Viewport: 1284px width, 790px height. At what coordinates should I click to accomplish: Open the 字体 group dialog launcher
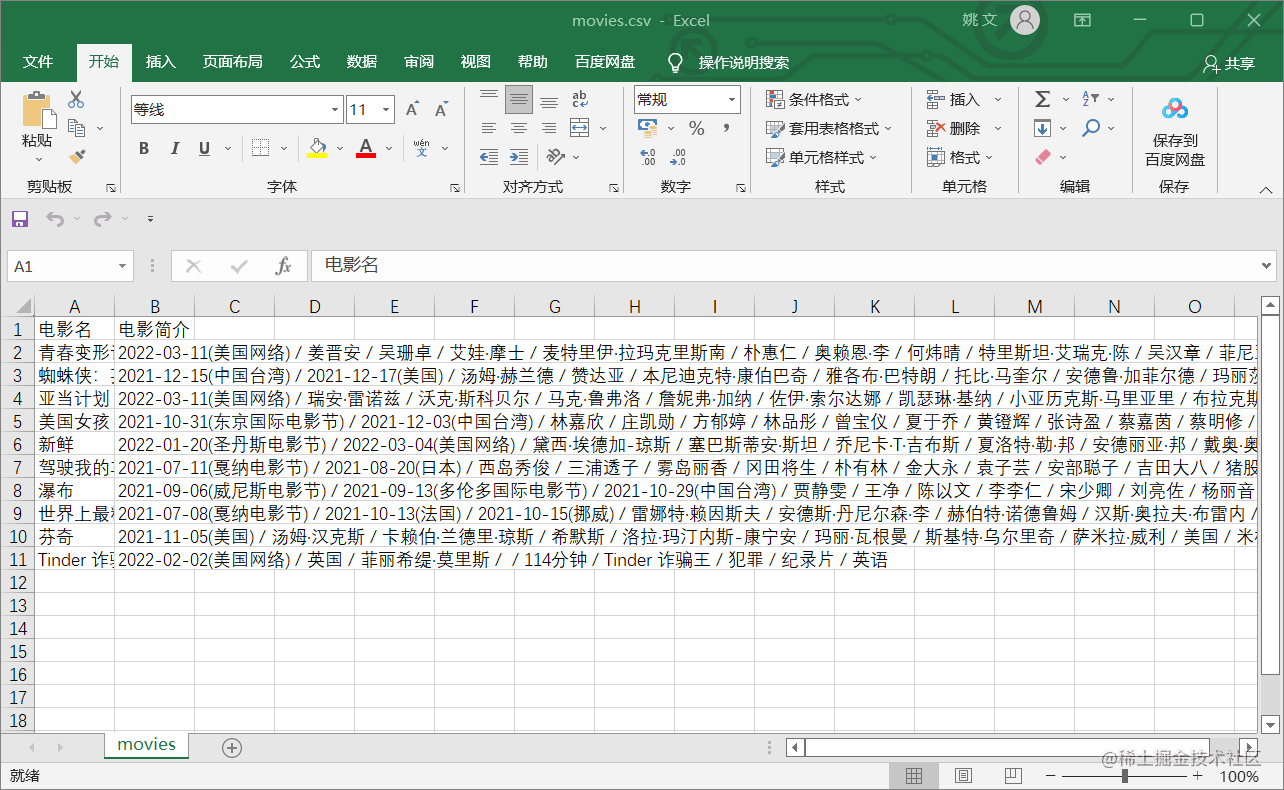(x=455, y=187)
